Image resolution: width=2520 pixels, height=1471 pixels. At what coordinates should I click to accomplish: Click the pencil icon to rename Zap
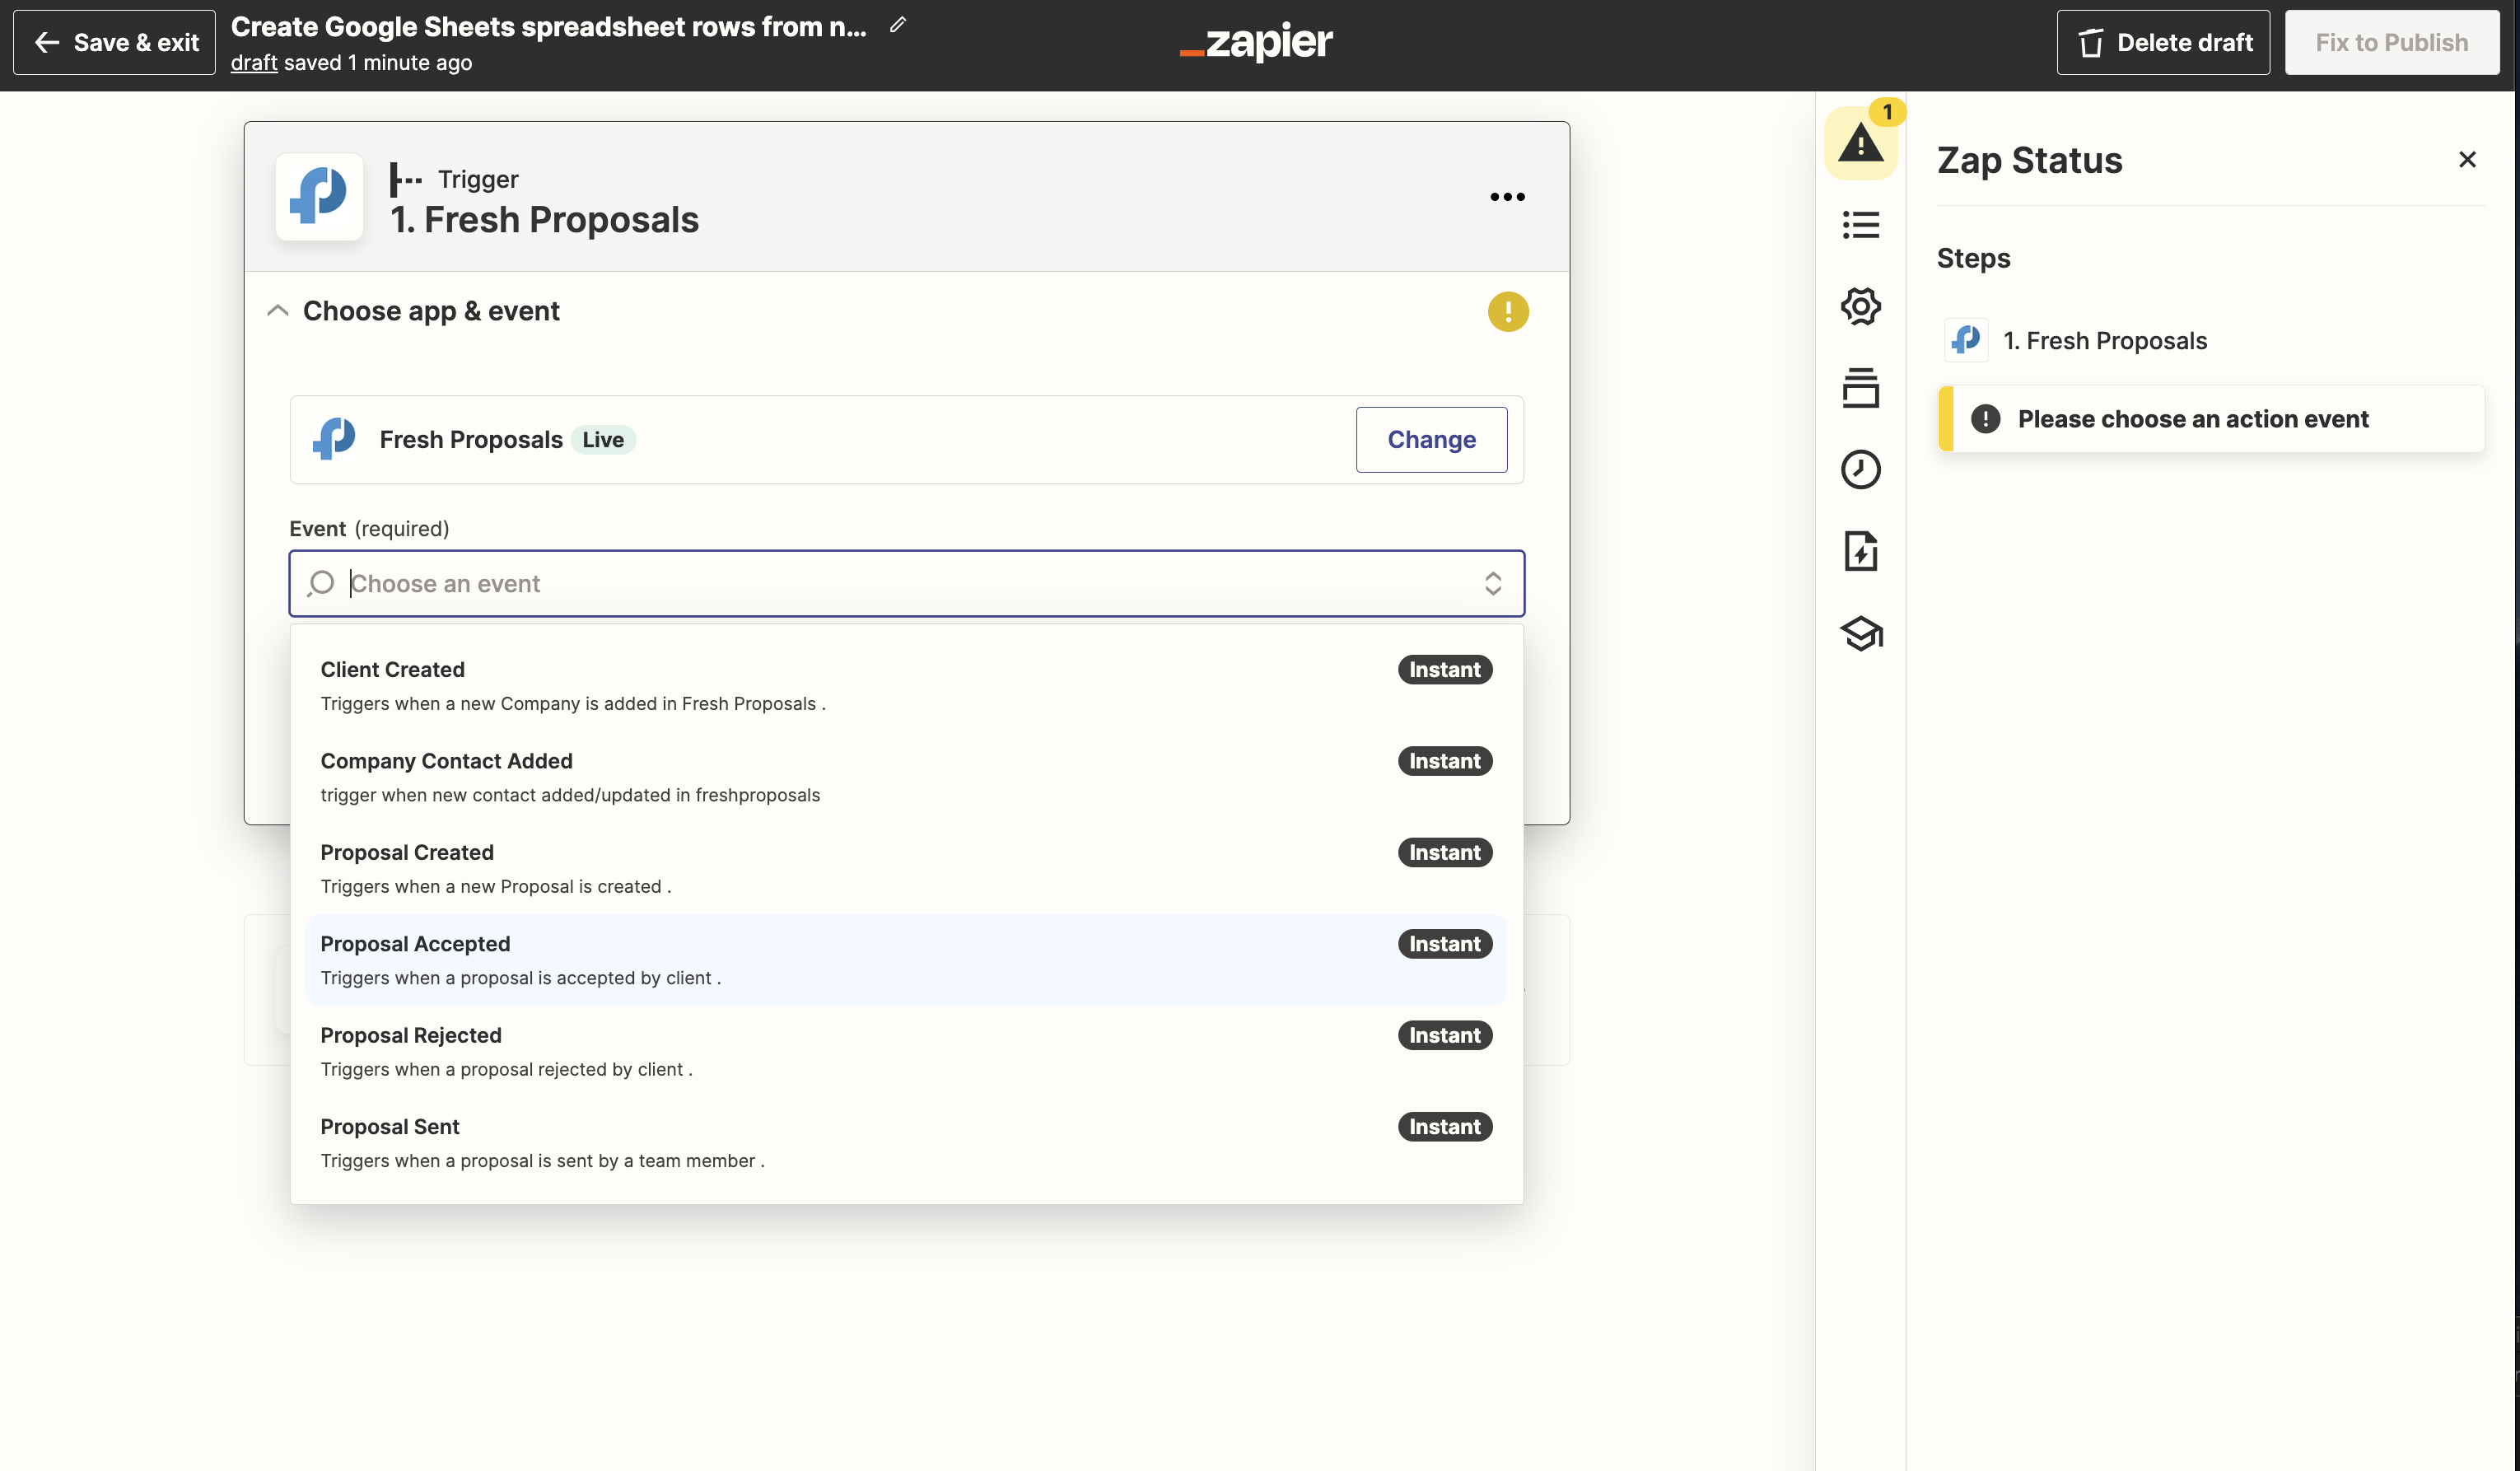click(x=898, y=25)
